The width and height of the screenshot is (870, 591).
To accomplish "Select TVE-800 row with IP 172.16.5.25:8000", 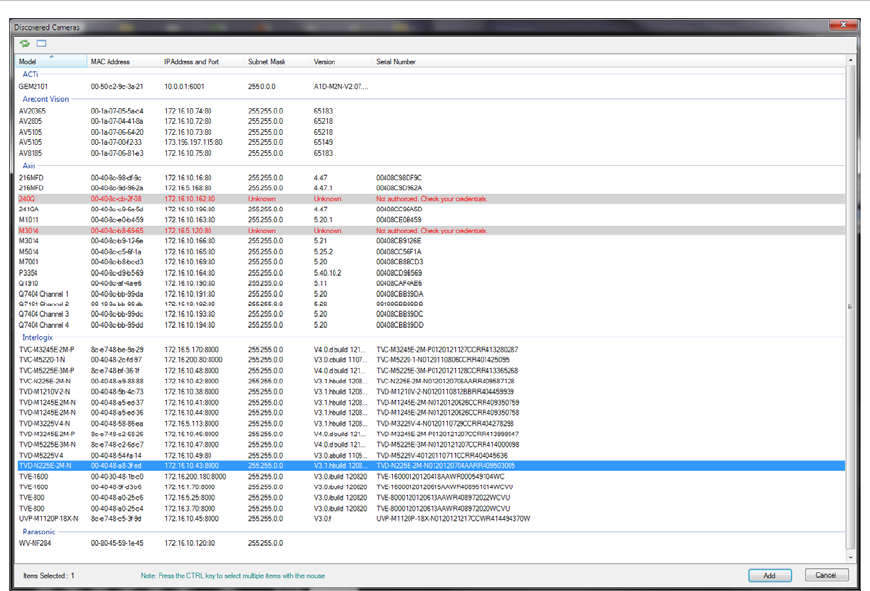I will click(431, 498).
